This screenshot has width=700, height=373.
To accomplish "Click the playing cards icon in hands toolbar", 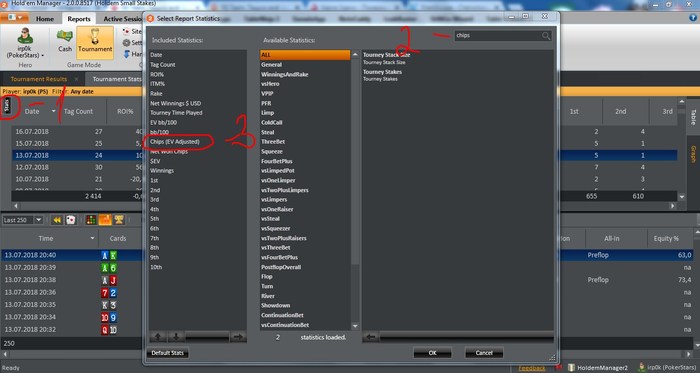I will [x=71, y=220].
